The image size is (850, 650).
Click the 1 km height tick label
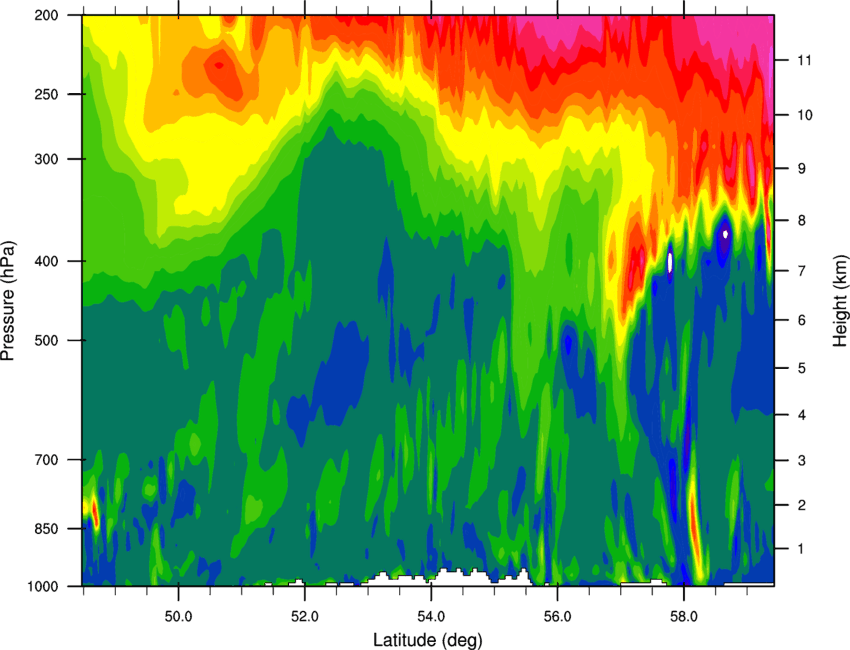[801, 549]
